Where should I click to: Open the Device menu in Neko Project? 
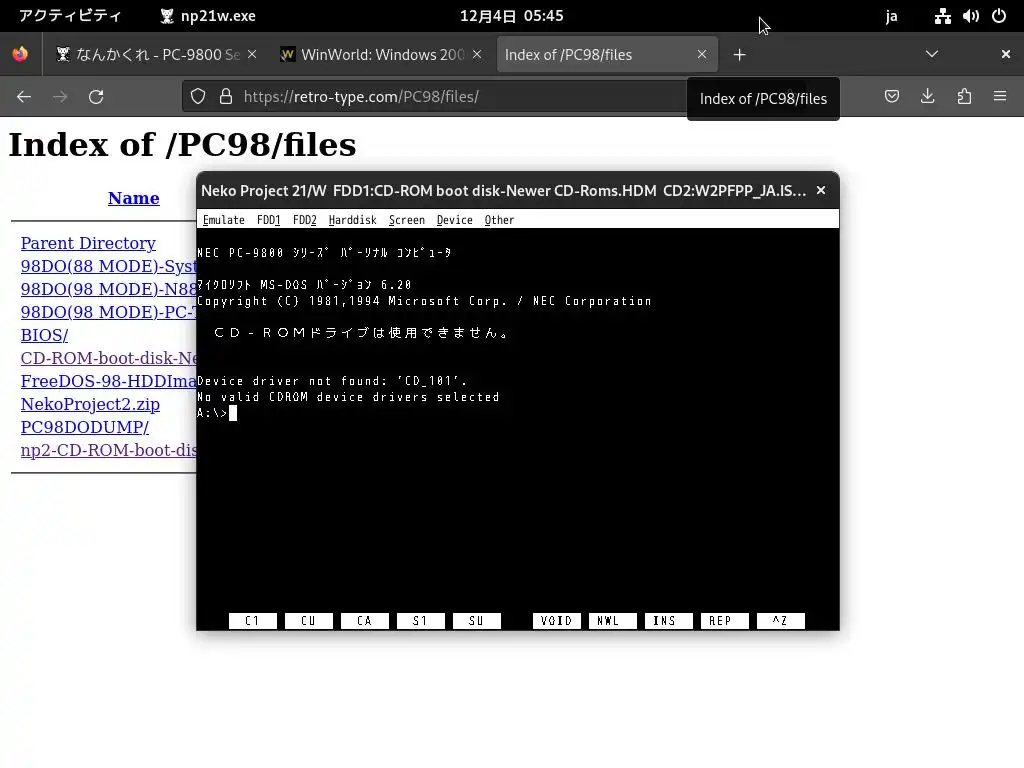[455, 220]
